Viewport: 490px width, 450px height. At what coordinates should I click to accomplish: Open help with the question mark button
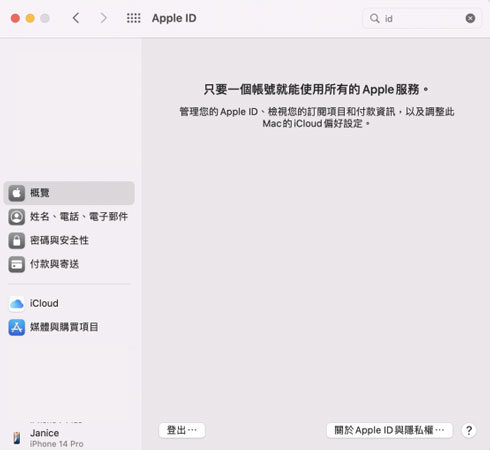click(x=469, y=430)
